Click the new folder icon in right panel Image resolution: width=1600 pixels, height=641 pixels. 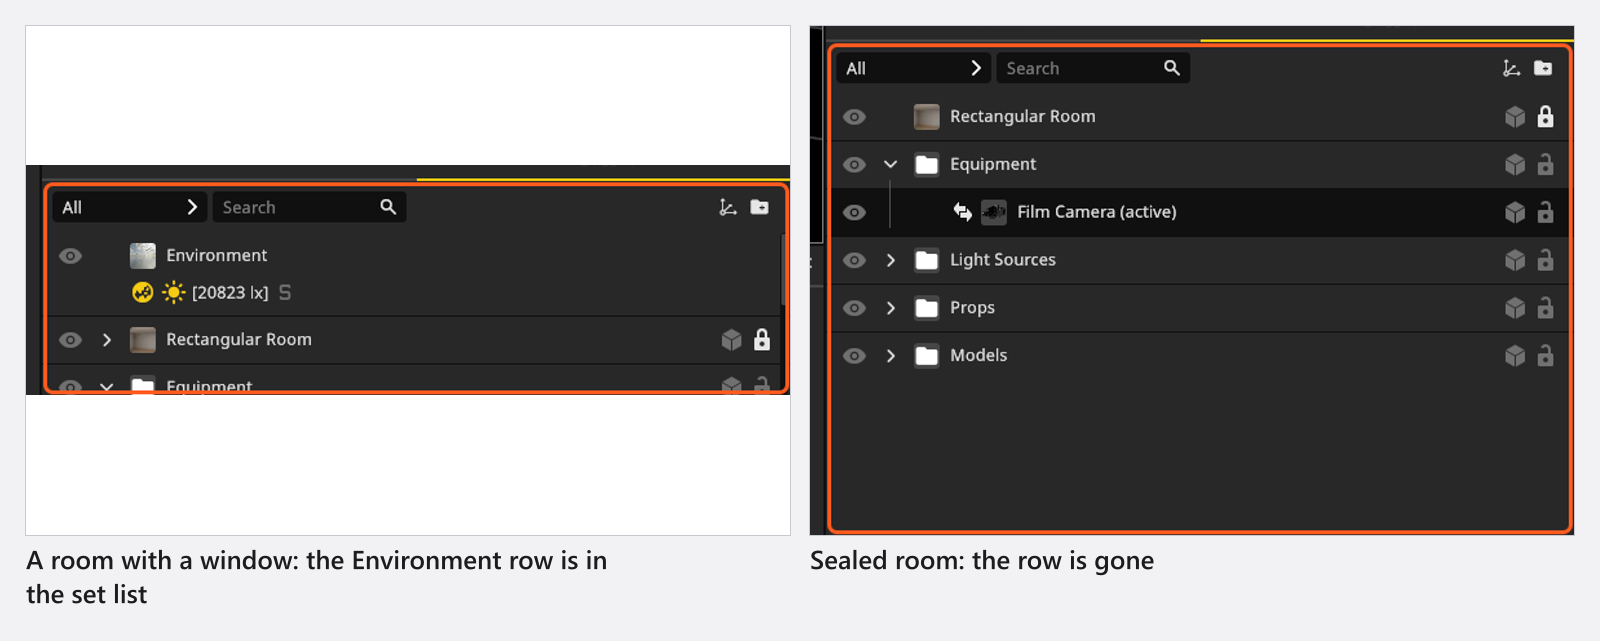[1543, 68]
